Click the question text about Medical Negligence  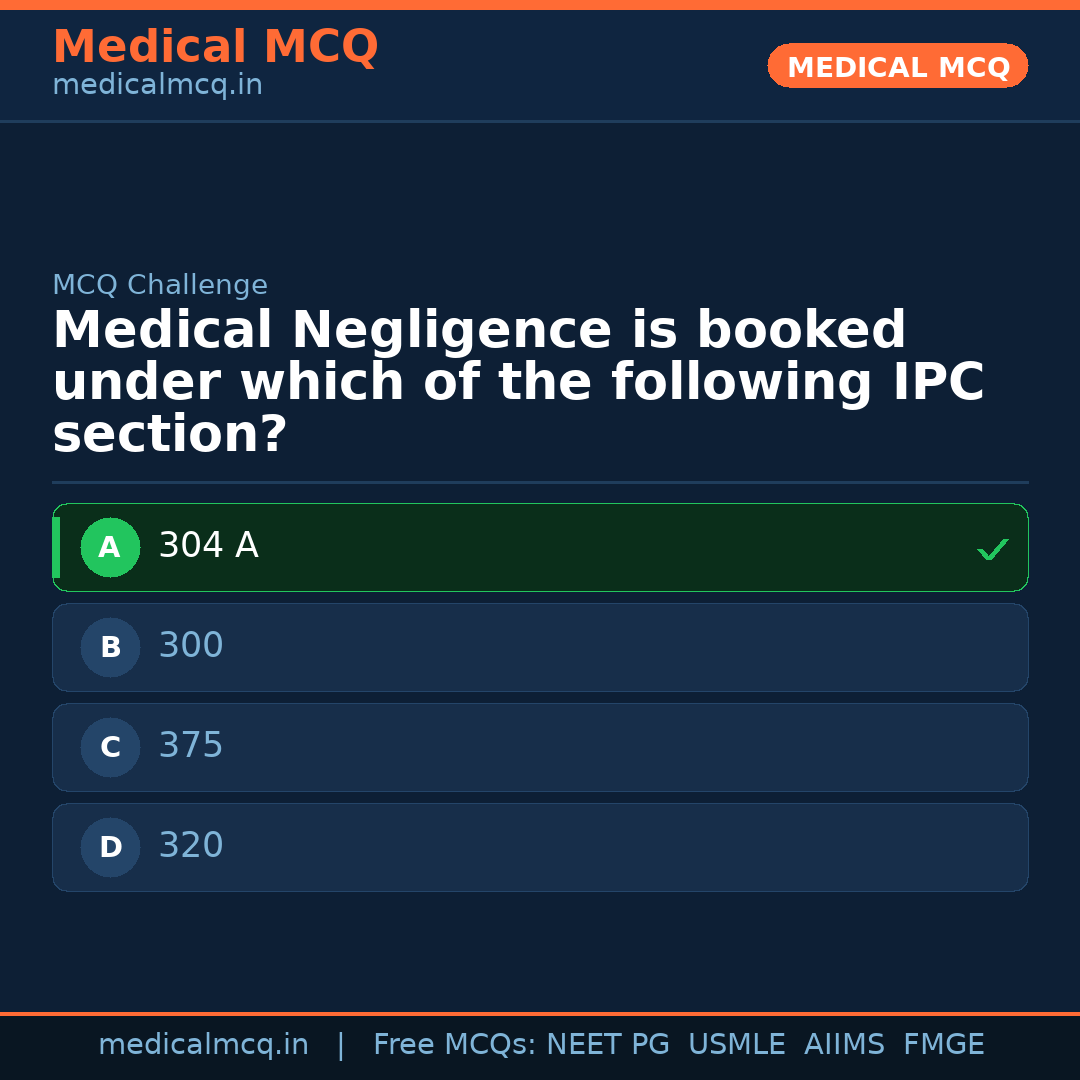pos(520,379)
